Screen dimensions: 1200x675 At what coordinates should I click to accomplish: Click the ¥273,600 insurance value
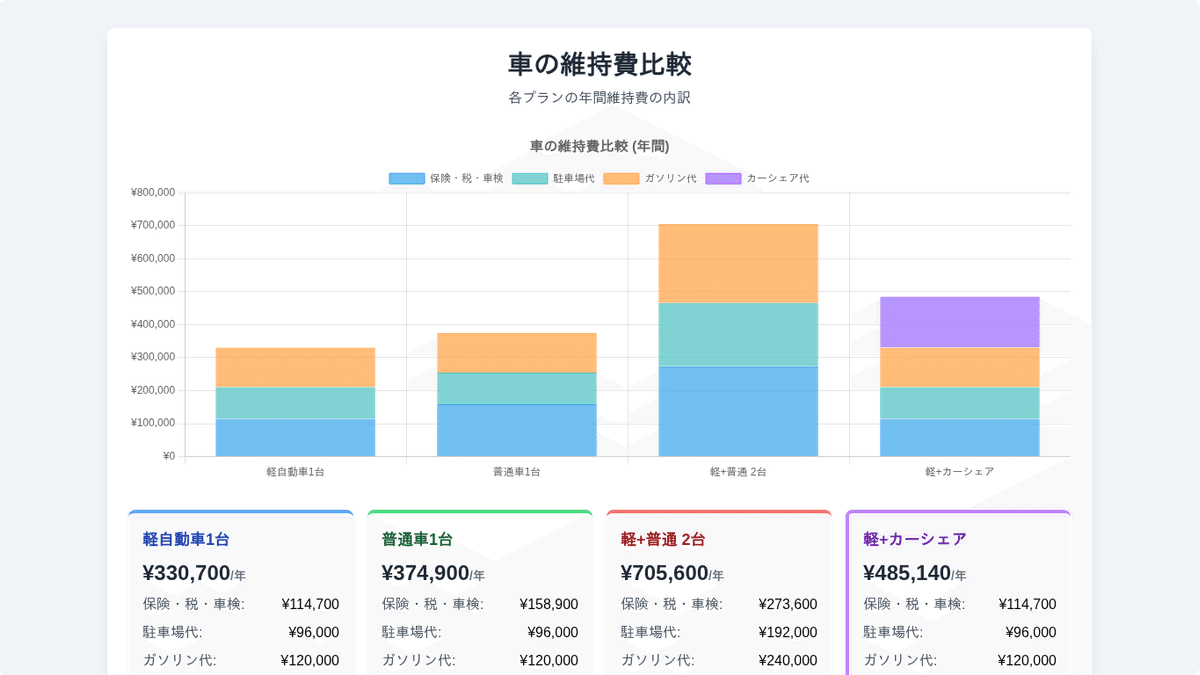point(788,604)
